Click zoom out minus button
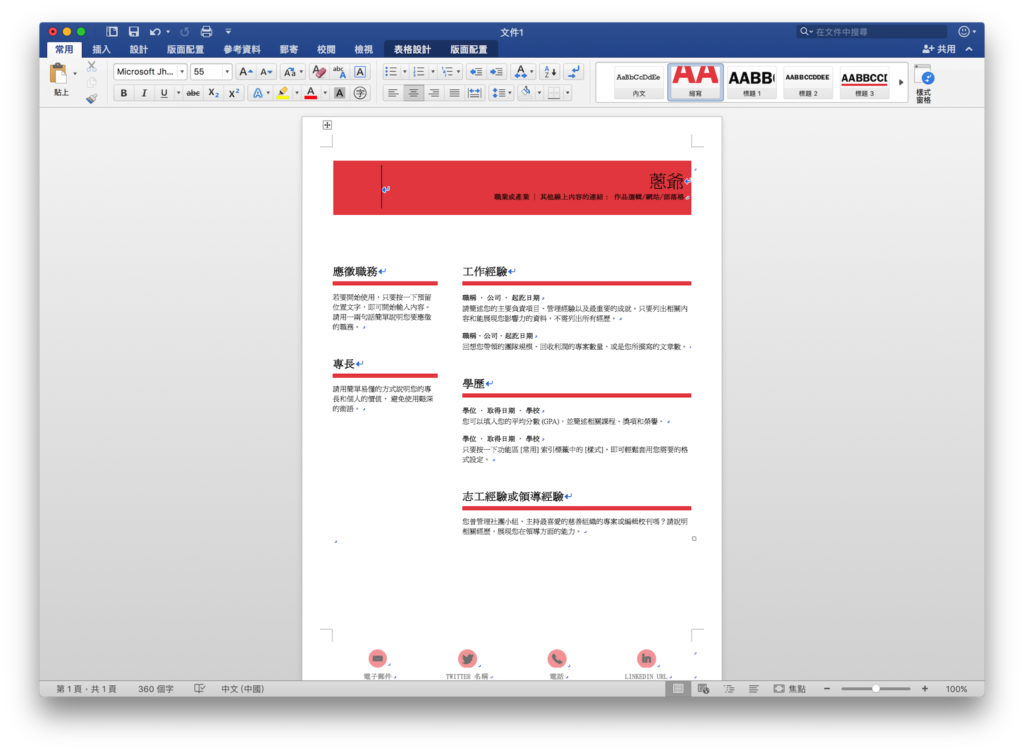 click(x=827, y=689)
